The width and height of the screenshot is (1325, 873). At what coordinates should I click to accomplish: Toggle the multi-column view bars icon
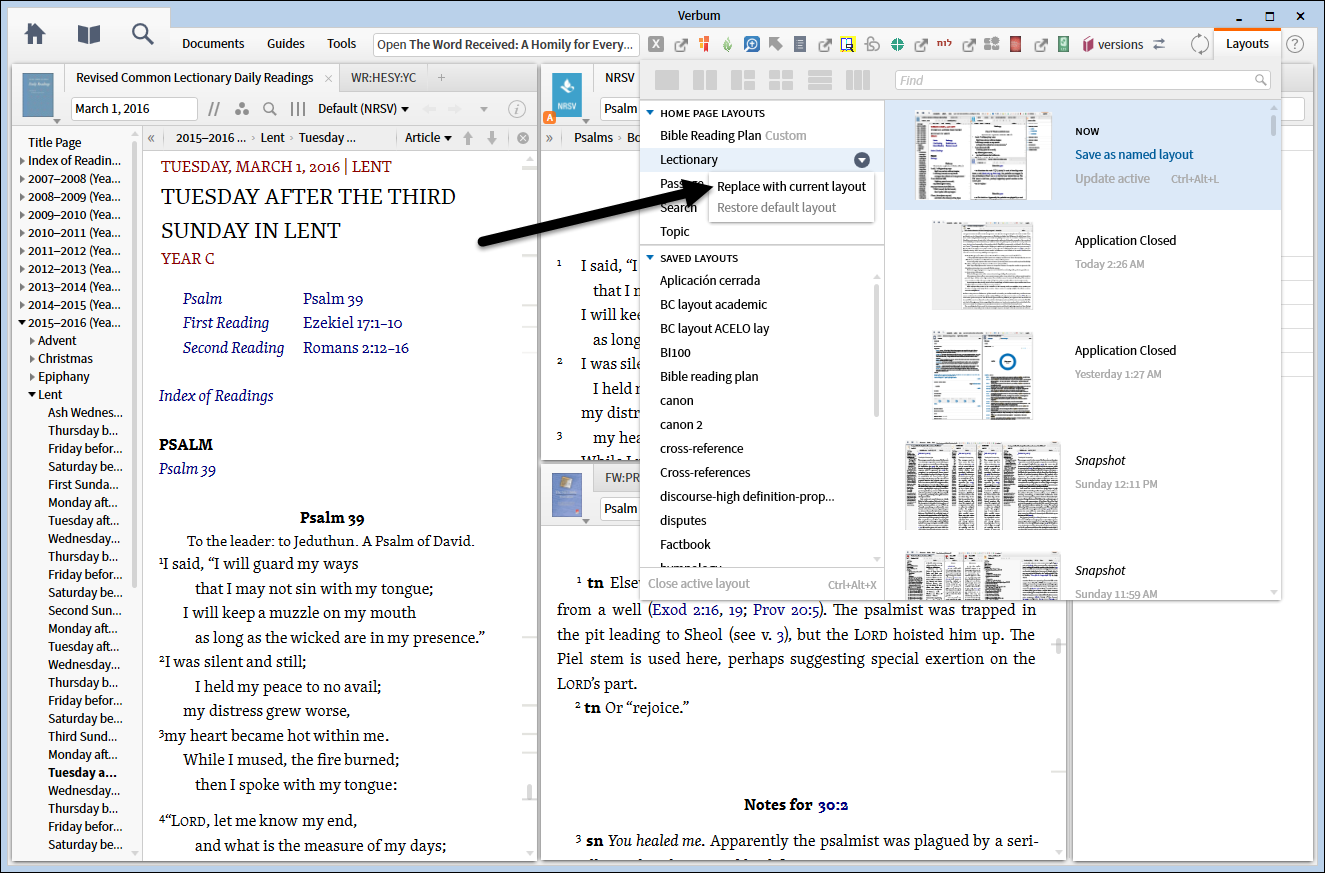coord(298,109)
